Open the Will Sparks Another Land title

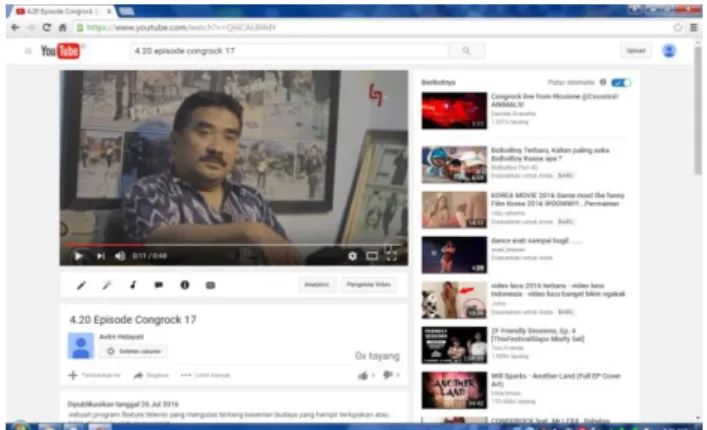[556, 380]
